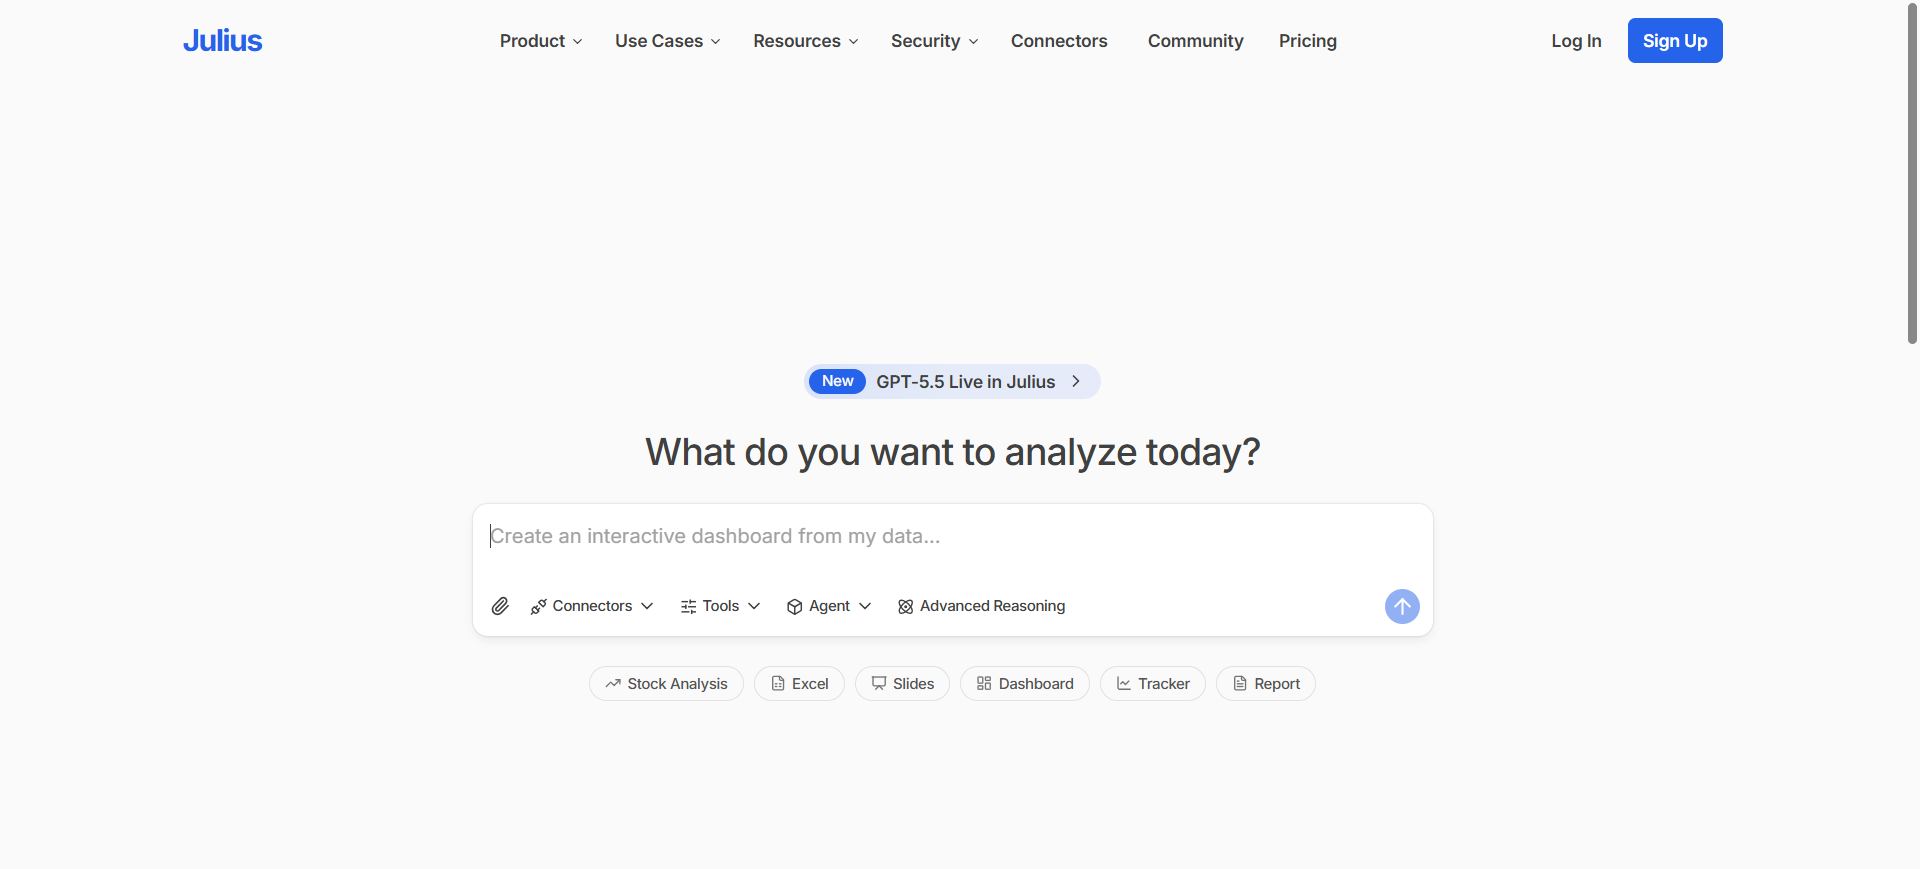Click the blue send arrow button
The width and height of the screenshot is (1920, 869).
tap(1402, 606)
